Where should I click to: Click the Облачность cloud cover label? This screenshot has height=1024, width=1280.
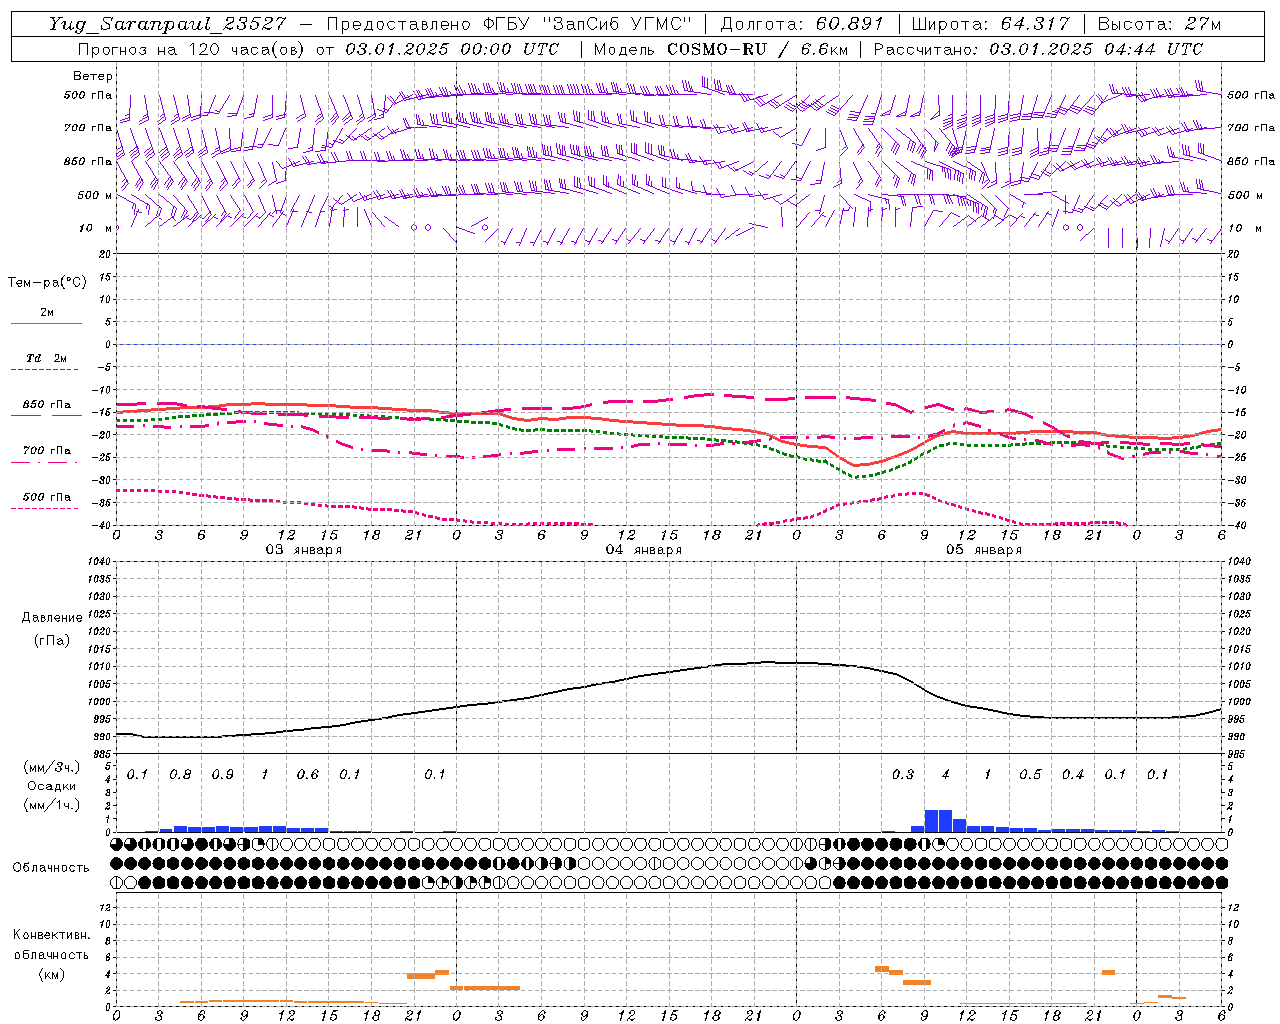pos(50,867)
